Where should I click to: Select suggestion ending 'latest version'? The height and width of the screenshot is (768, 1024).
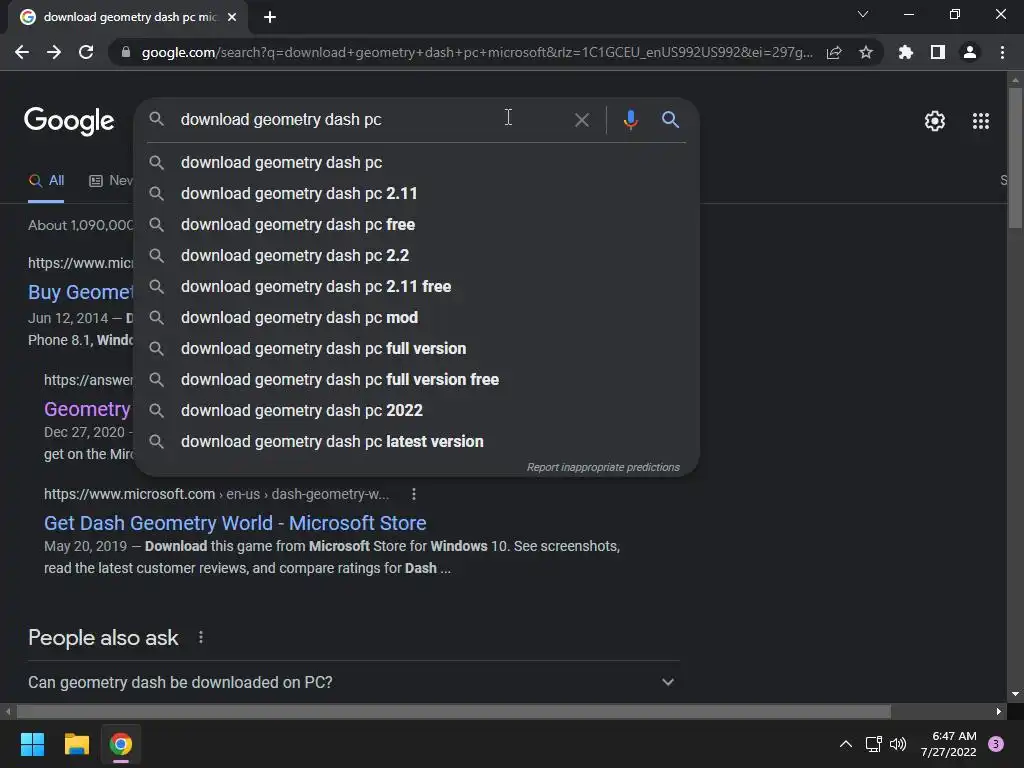417,441
